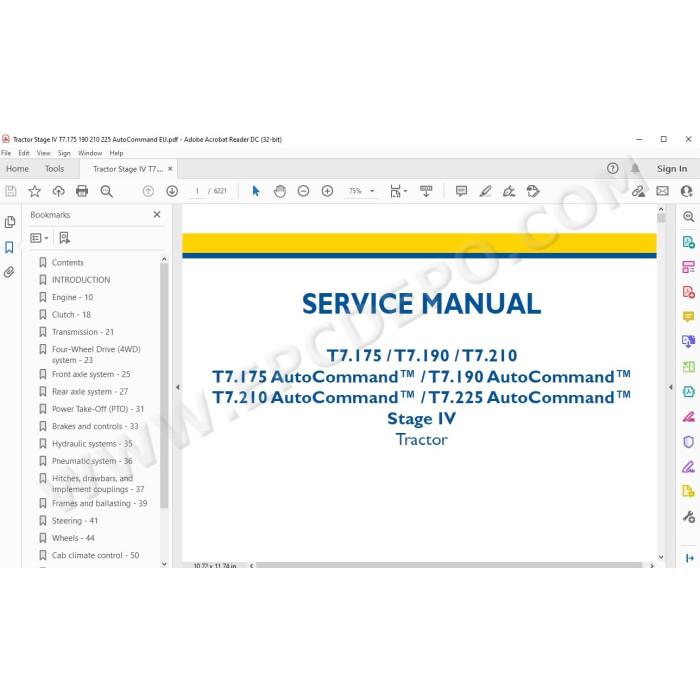
Task: Jump to Hydraulic systems - 35 bookmark
Action: point(92,444)
